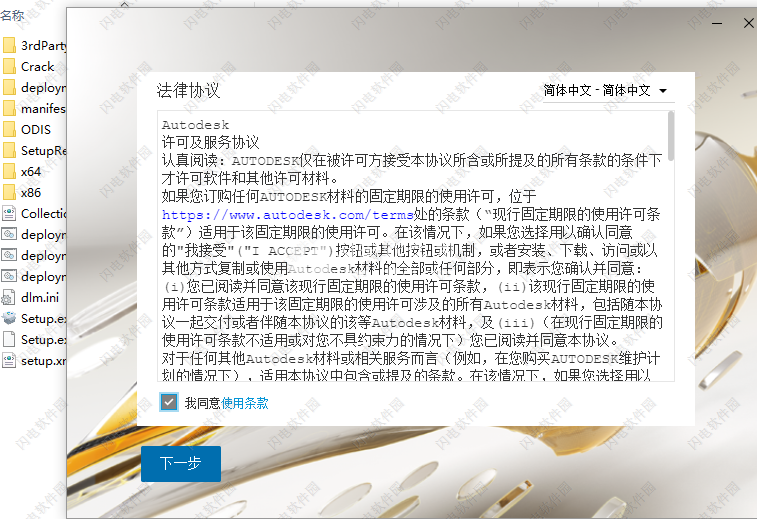The height and width of the screenshot is (519, 757).
Task: Select the x64 folder icon
Action: coord(9,171)
